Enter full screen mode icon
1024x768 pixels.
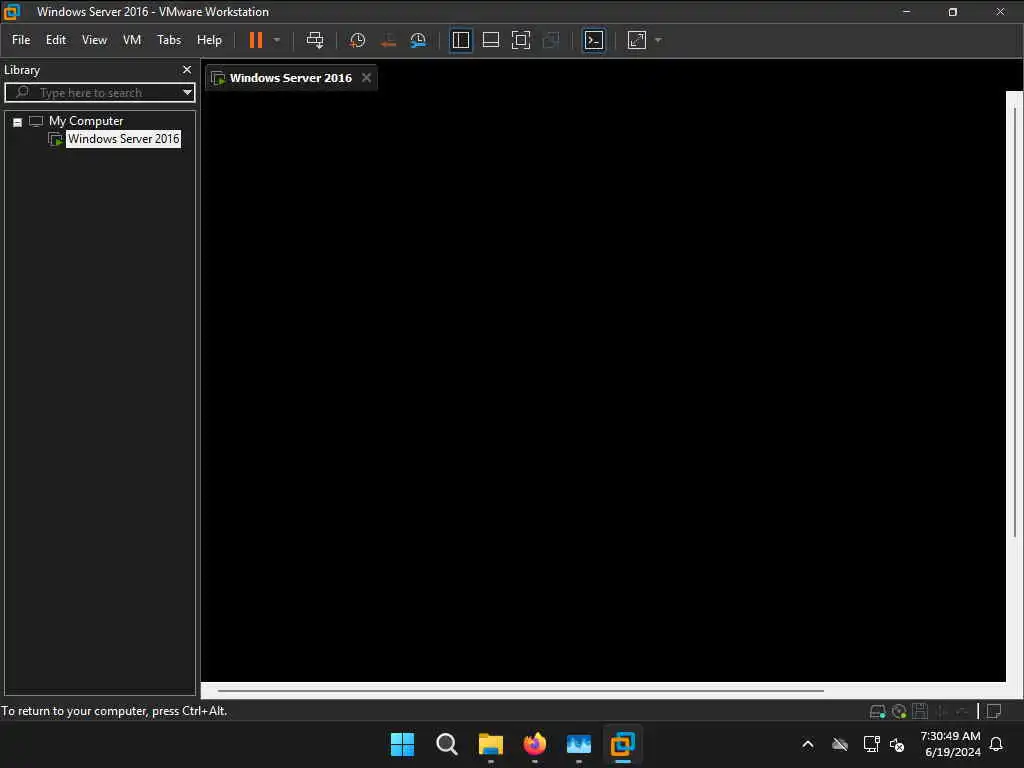point(520,40)
